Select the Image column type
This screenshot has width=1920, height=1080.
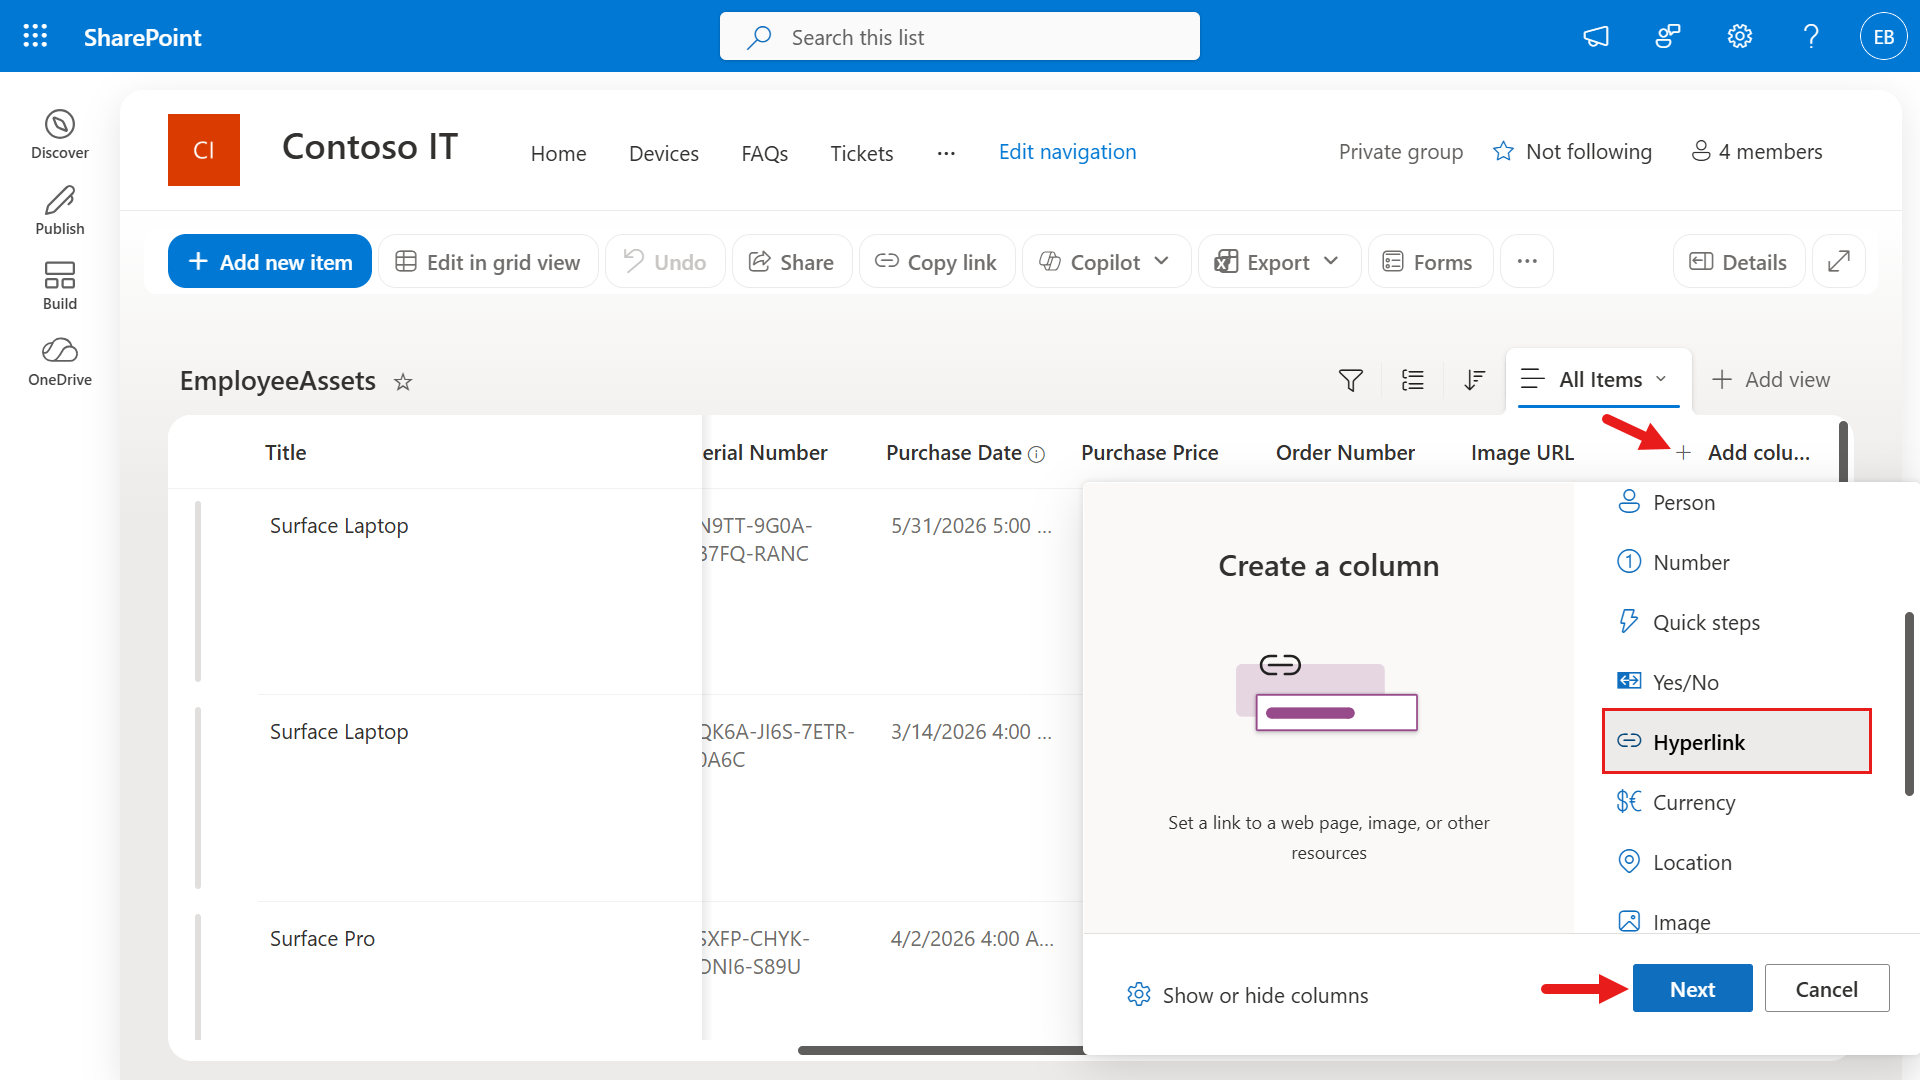[1737, 918]
